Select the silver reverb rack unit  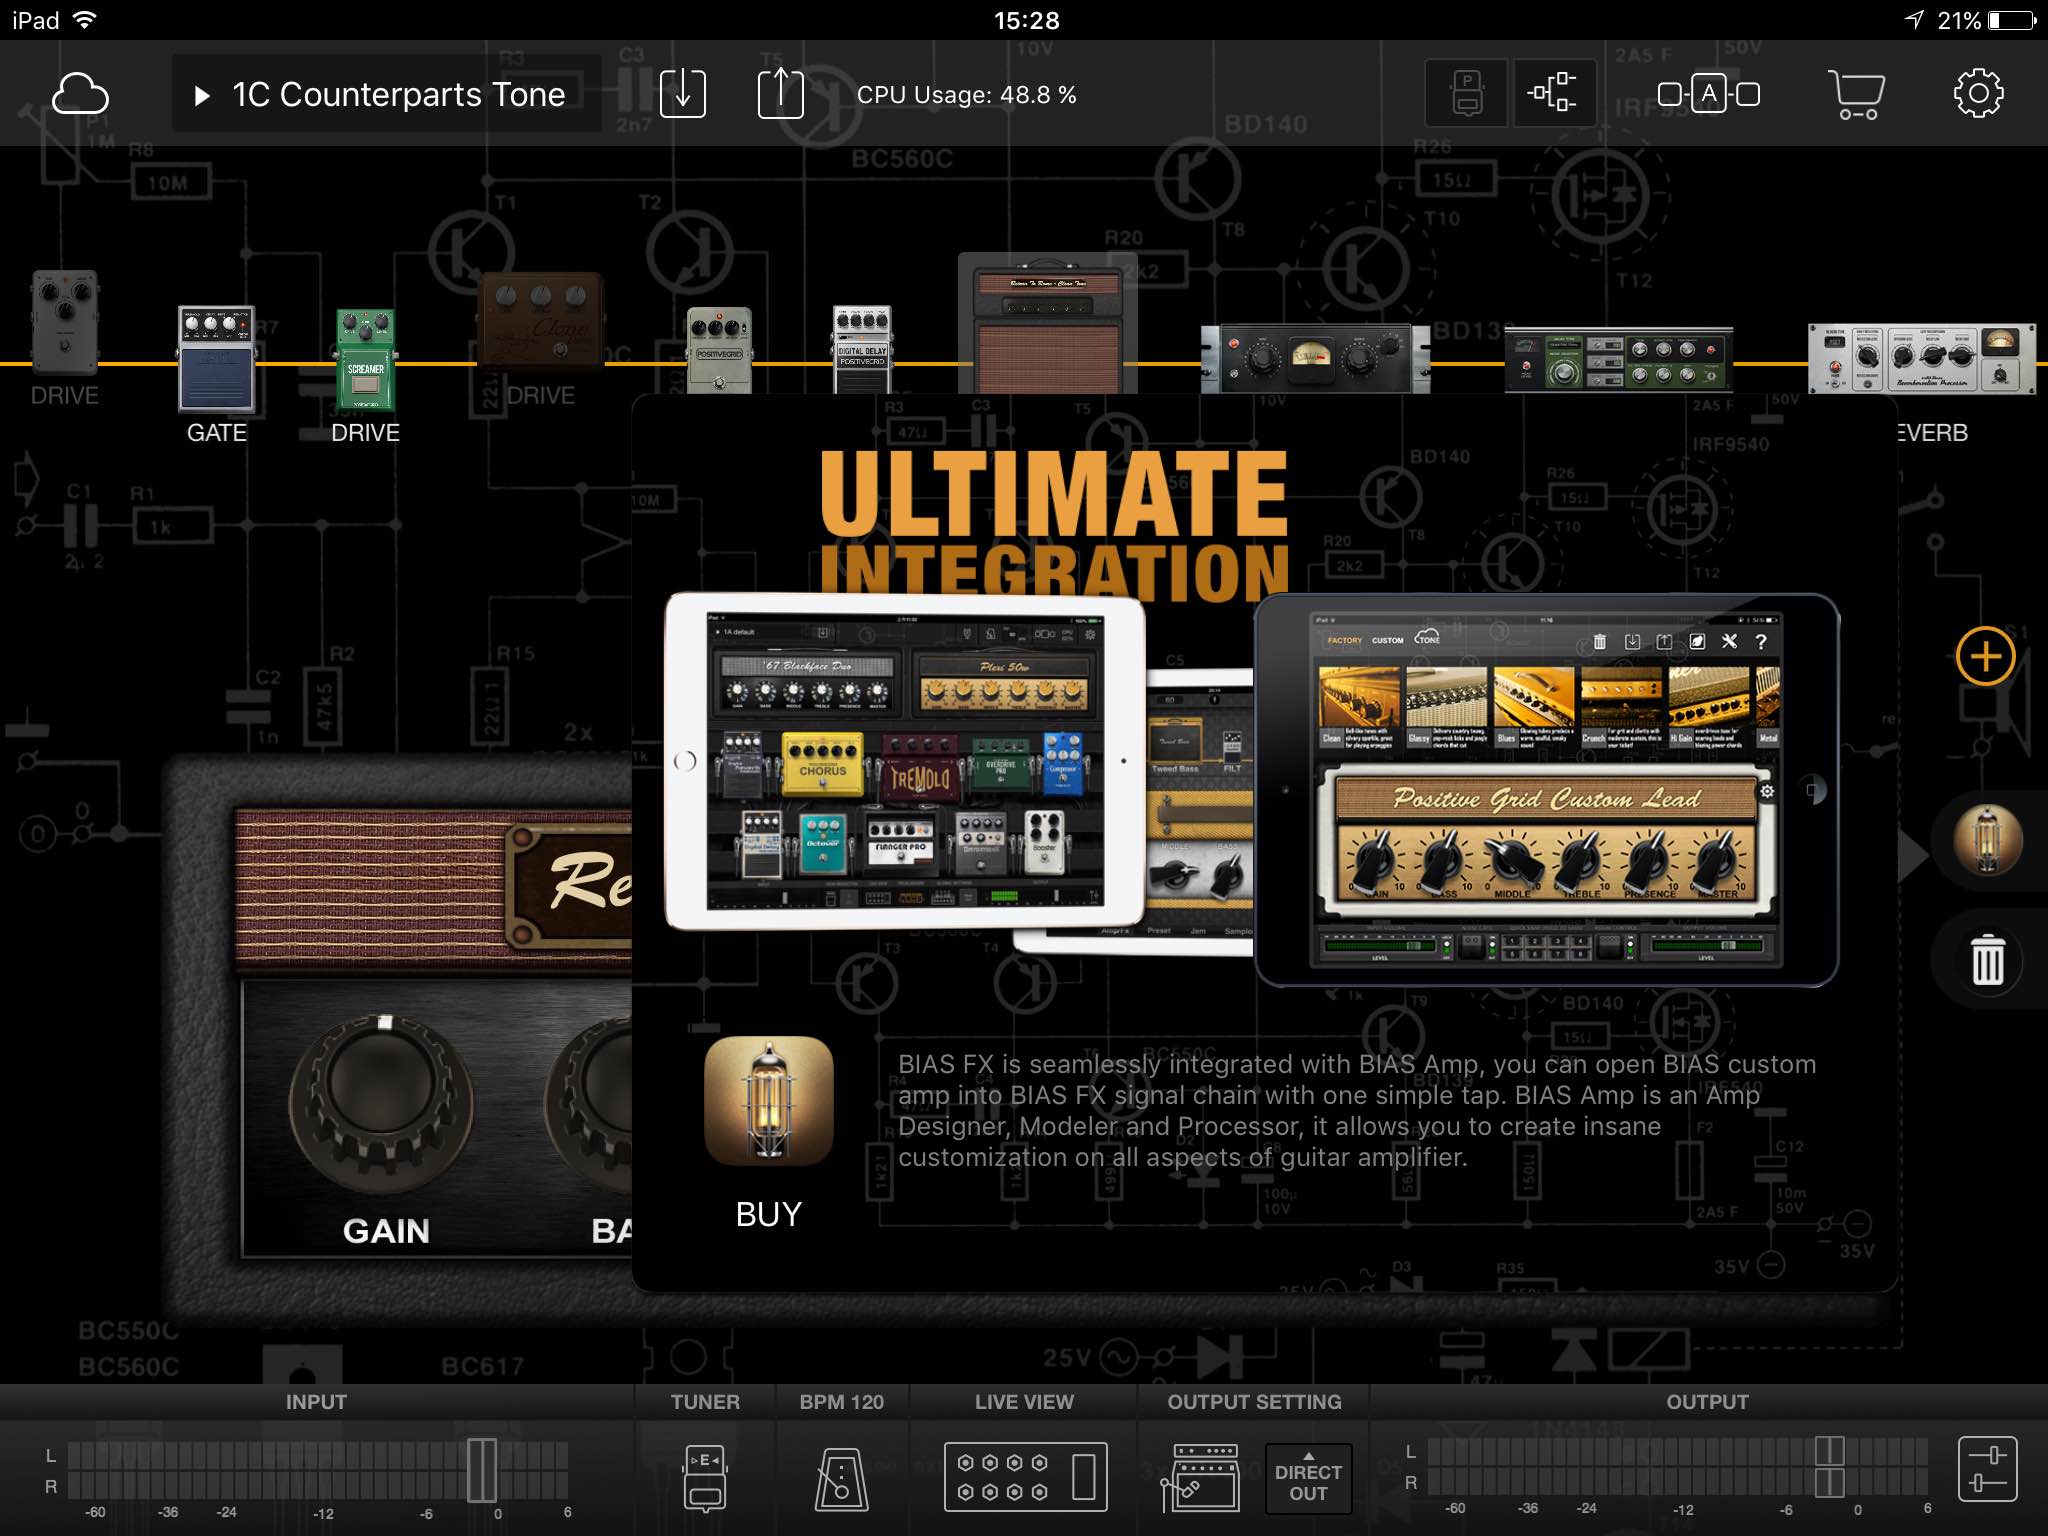(x=1921, y=358)
